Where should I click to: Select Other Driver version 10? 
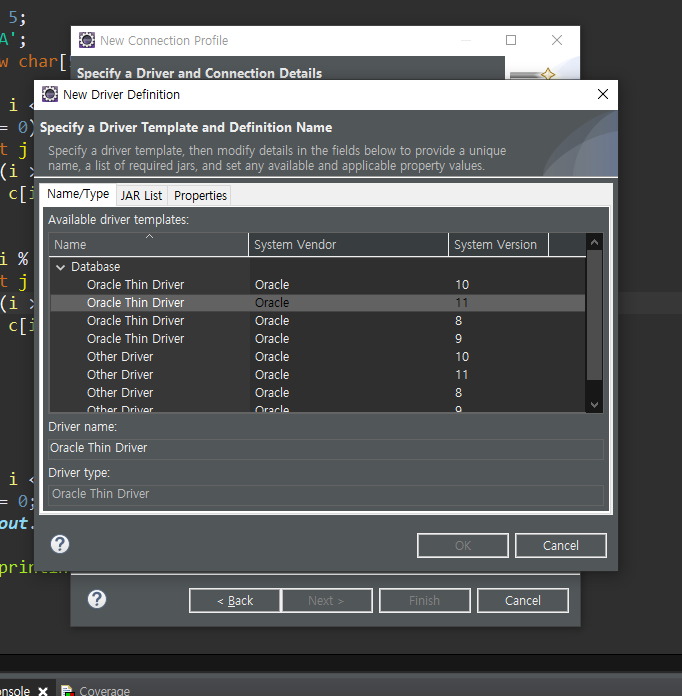(317, 356)
